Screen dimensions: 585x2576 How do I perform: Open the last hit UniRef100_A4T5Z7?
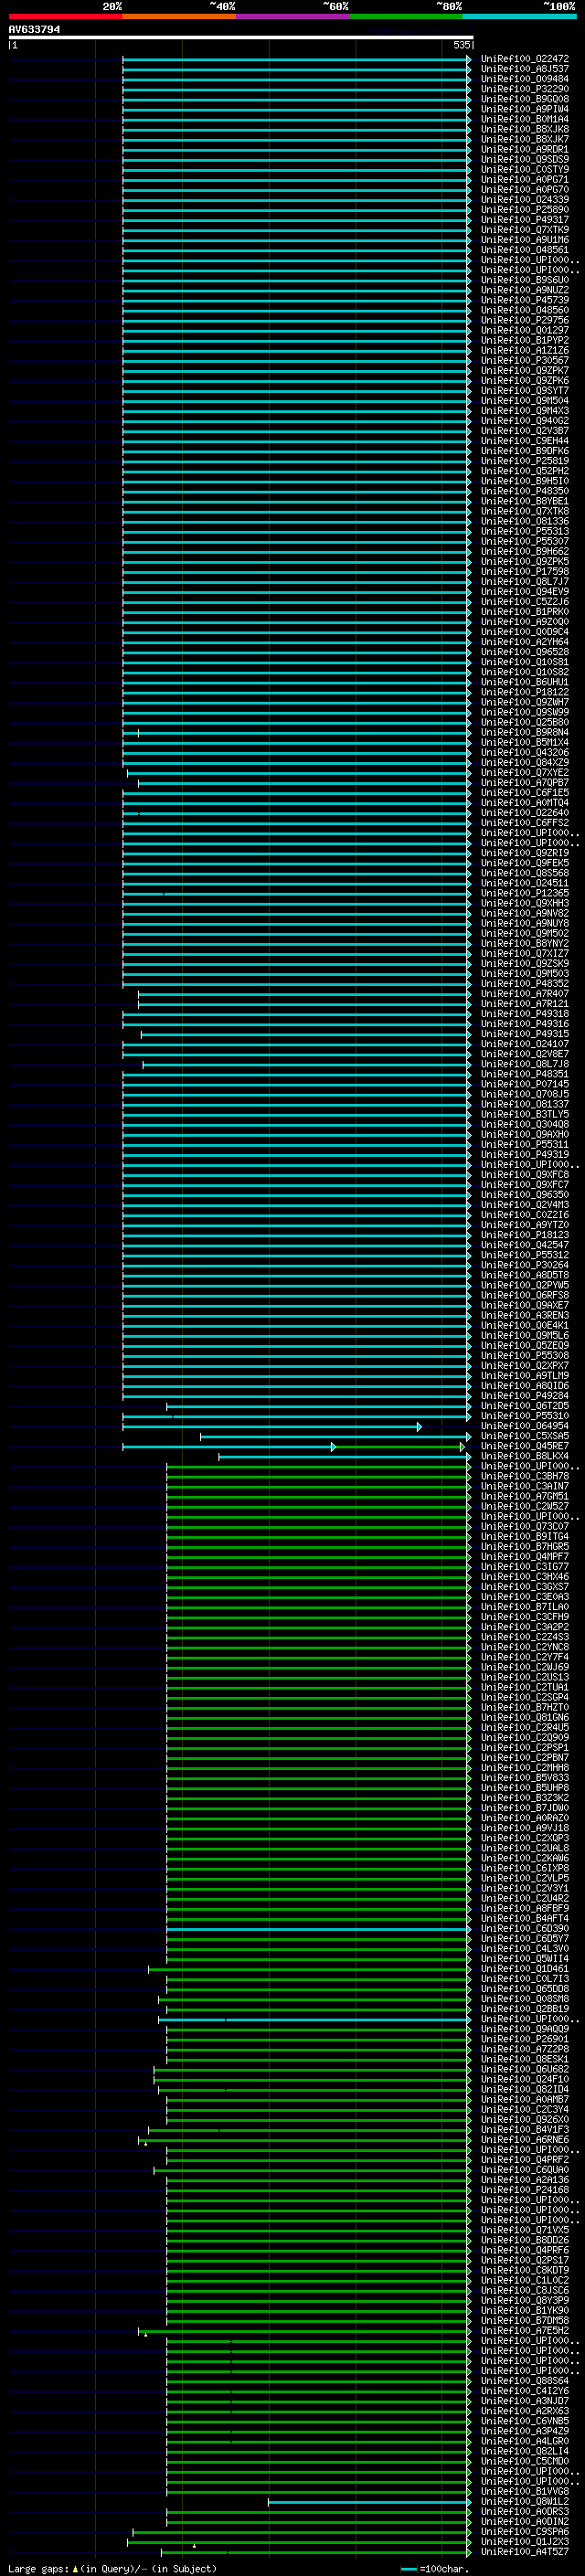[524, 2551]
